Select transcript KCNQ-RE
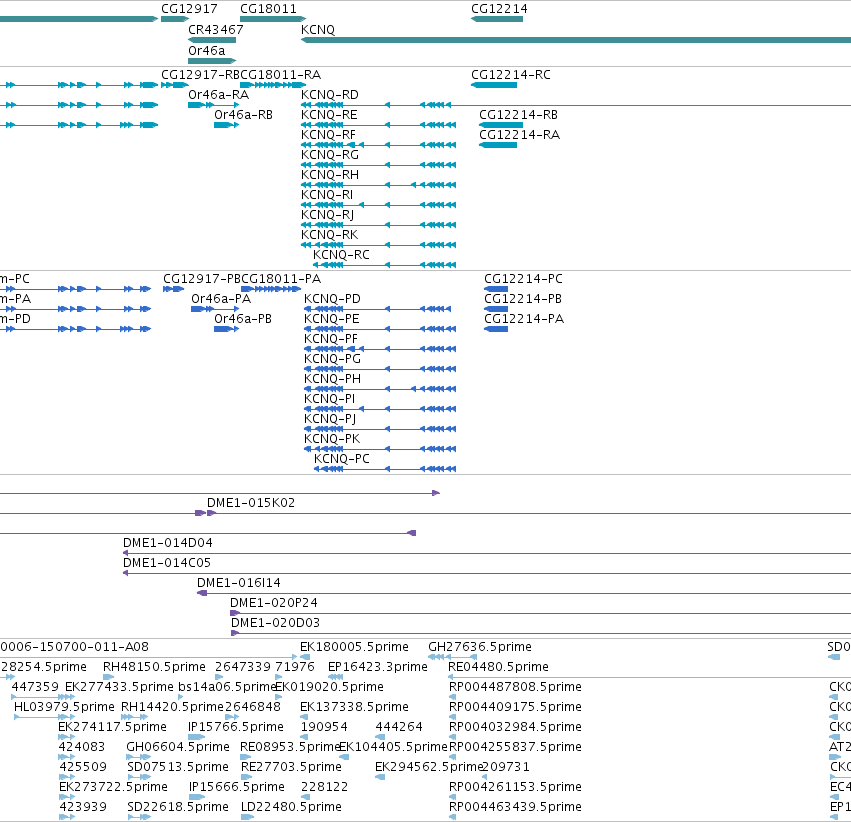Image resolution: width=851 pixels, height=822 pixels. pos(378,125)
